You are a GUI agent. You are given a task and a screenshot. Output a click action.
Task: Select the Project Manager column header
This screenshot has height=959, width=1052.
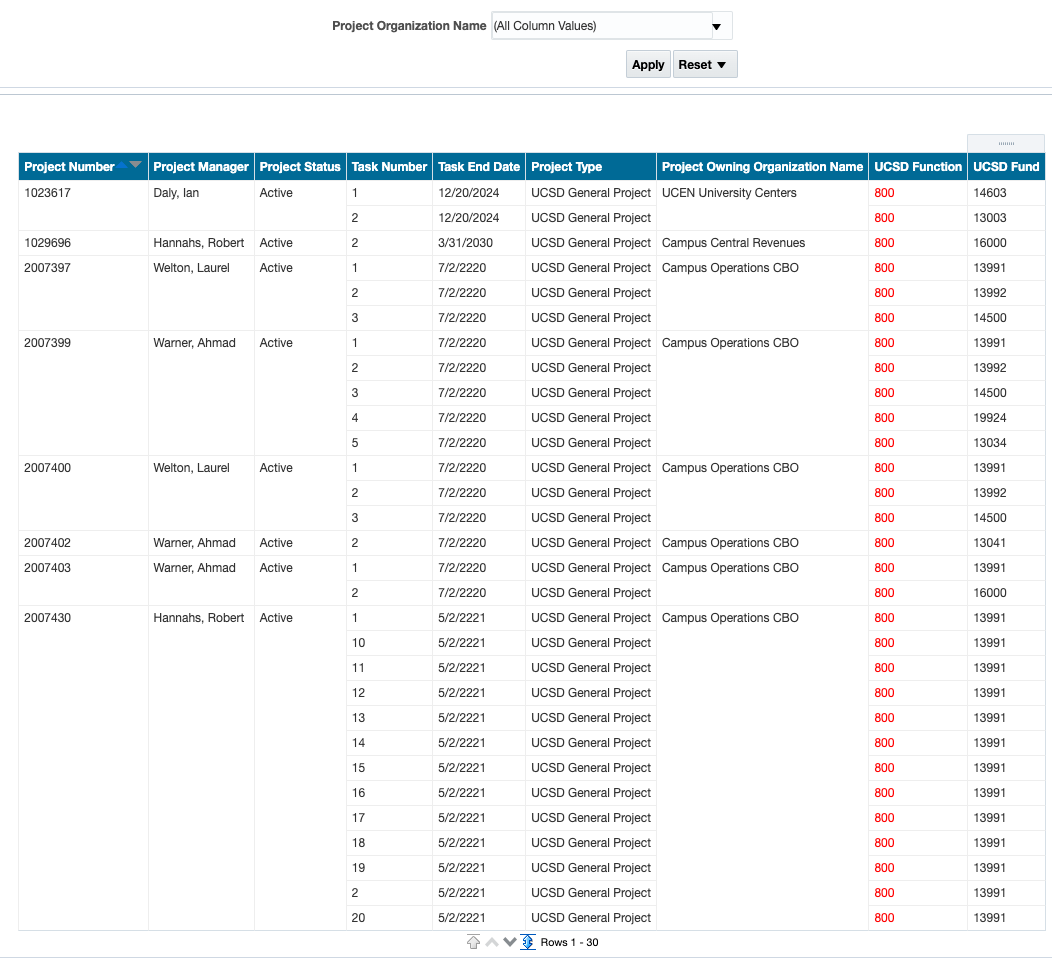click(x=201, y=167)
